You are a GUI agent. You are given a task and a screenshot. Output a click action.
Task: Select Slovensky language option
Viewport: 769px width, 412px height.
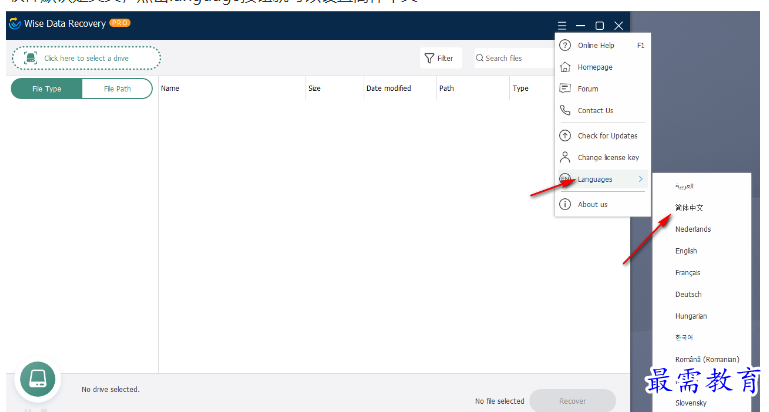click(691, 403)
